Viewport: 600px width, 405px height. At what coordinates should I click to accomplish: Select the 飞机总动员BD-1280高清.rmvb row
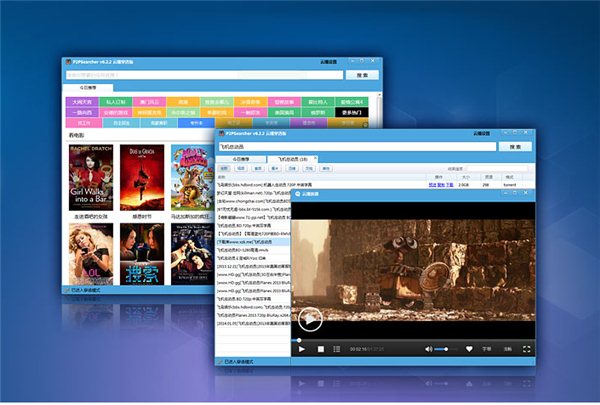pyautogui.click(x=253, y=250)
